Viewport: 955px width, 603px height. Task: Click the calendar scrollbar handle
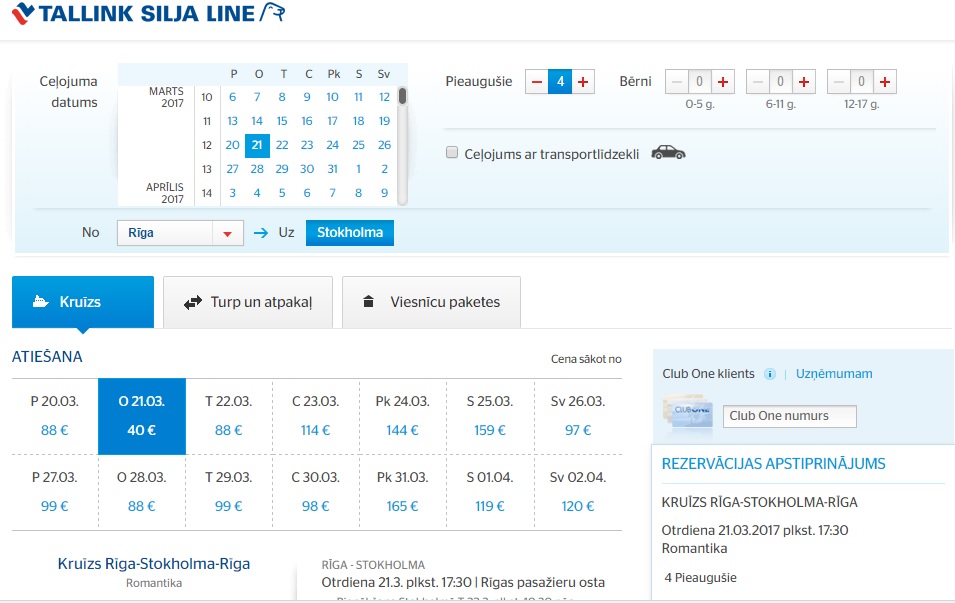point(403,96)
